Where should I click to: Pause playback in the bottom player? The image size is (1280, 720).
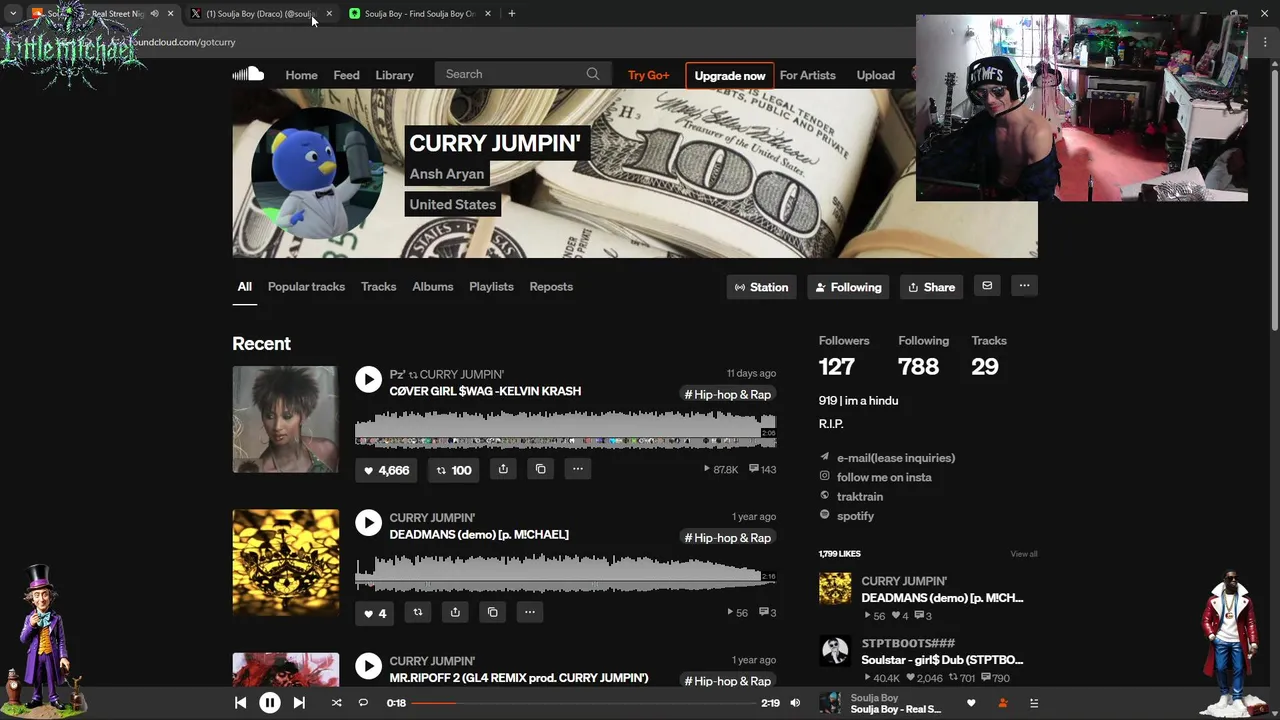tap(270, 703)
